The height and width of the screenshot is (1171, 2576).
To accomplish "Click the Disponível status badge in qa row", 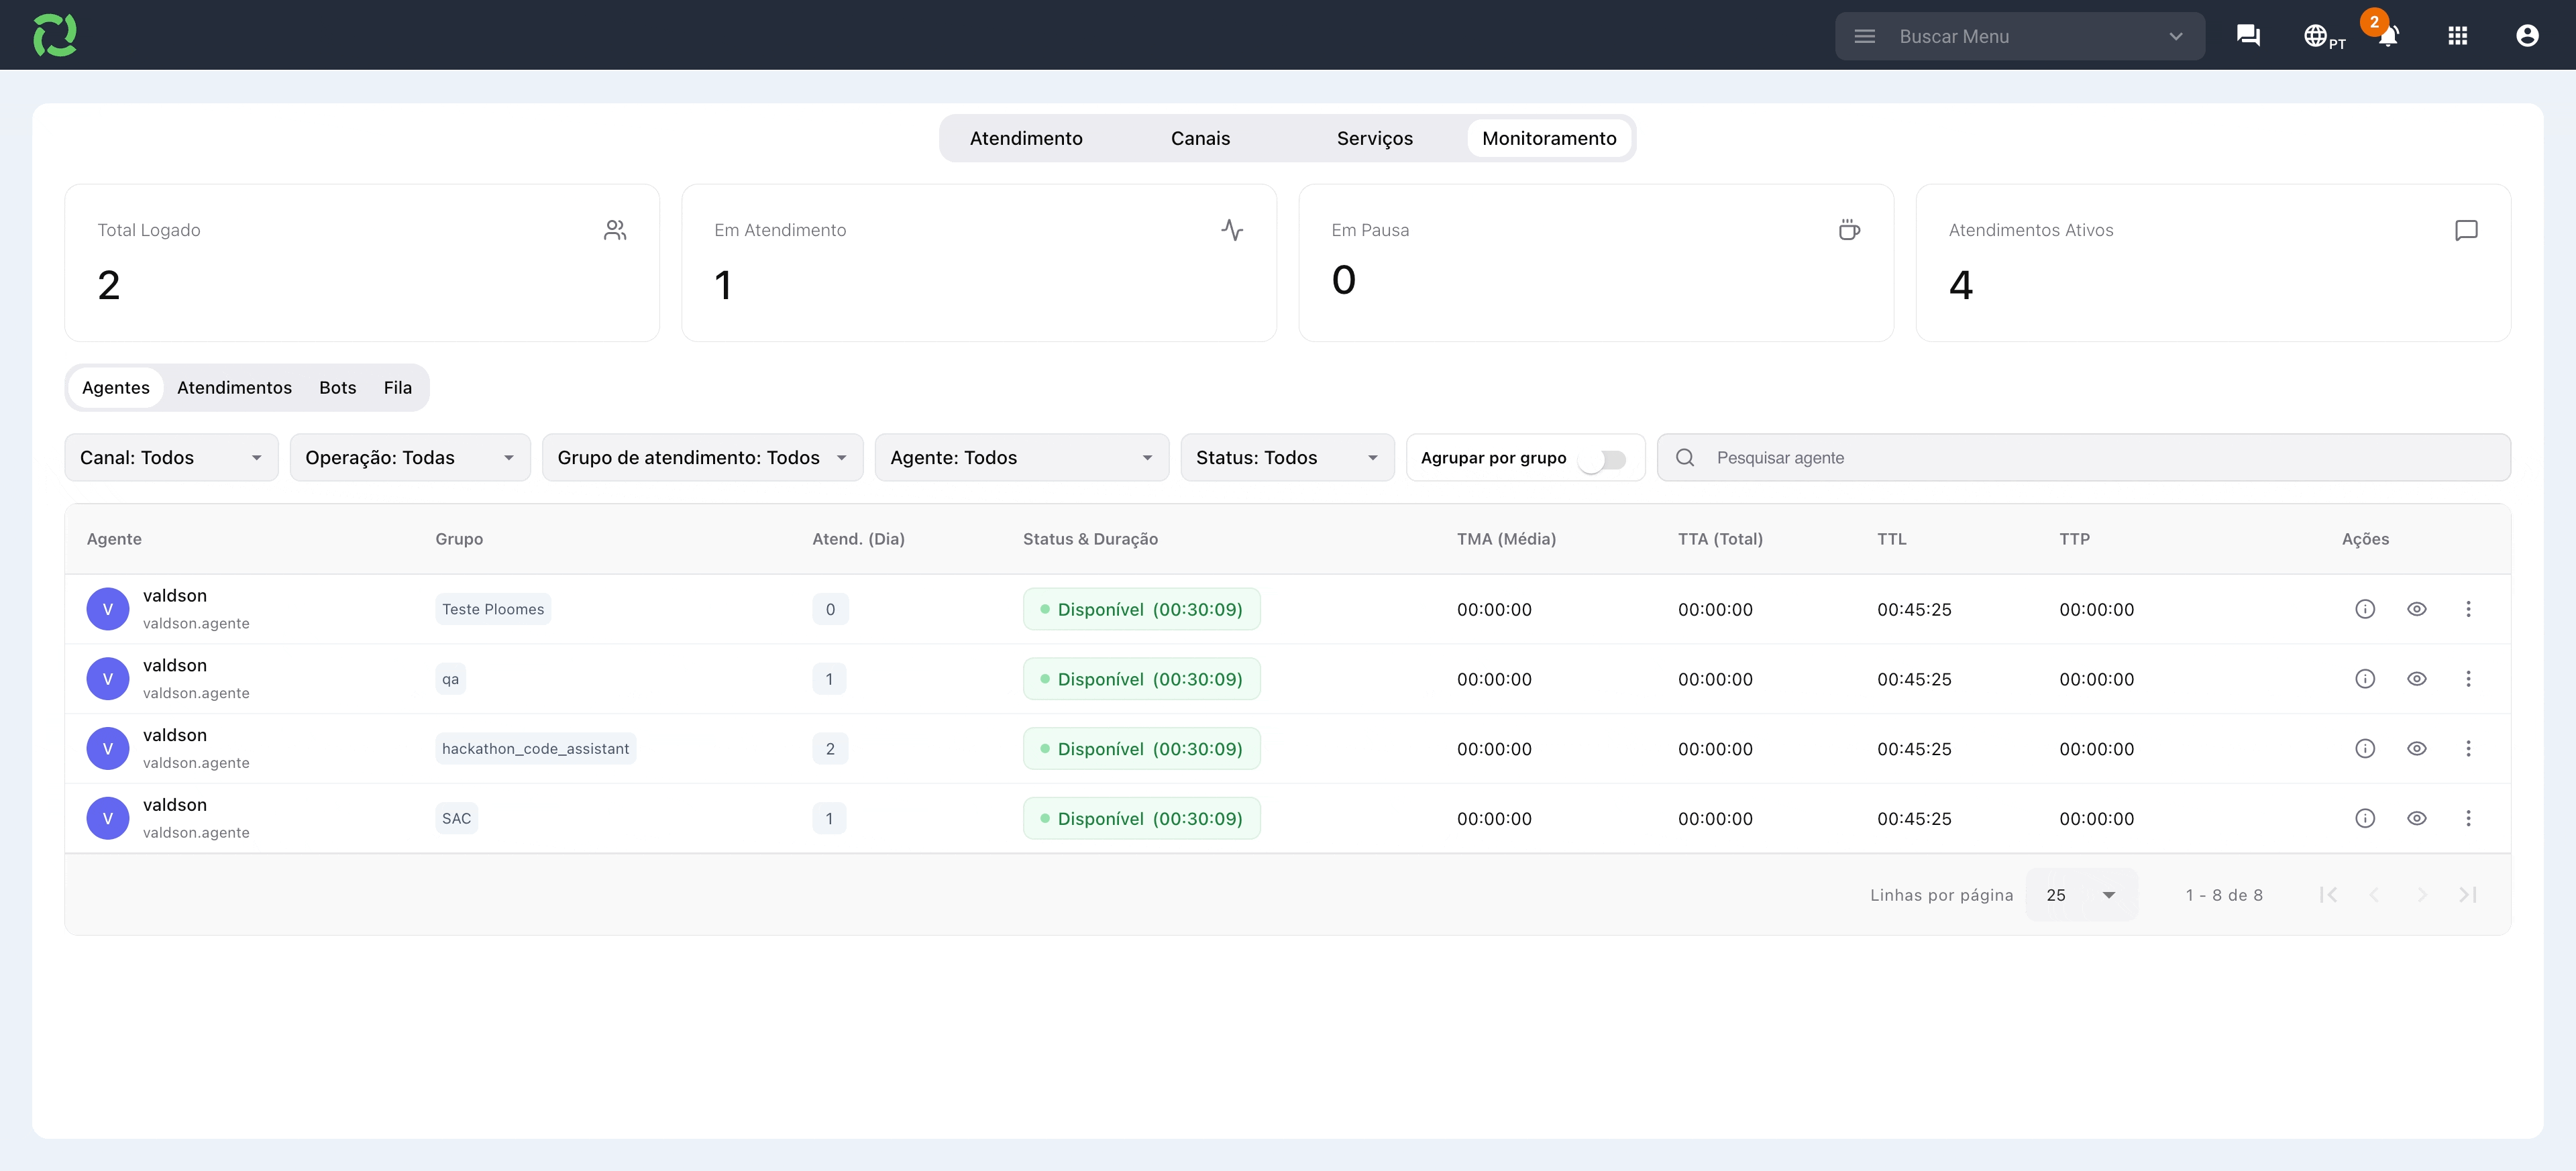I will [x=1141, y=679].
